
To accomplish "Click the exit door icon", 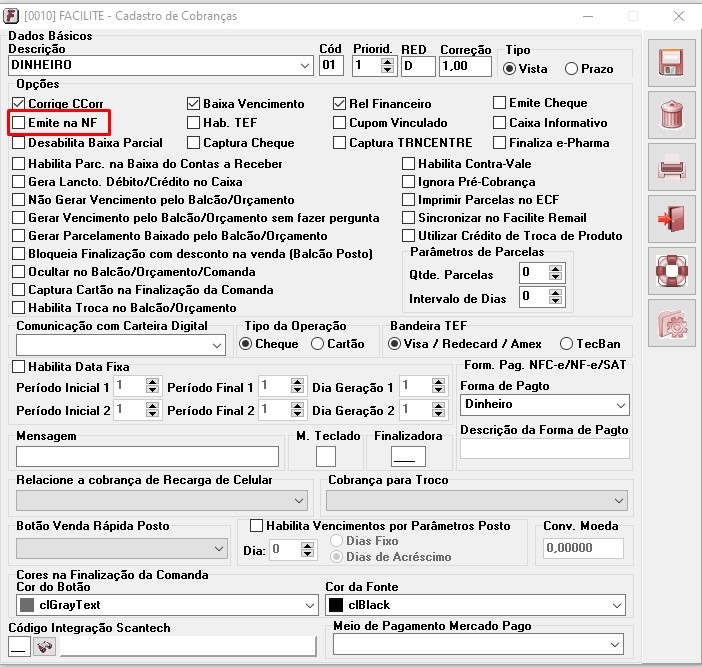I will click(672, 218).
